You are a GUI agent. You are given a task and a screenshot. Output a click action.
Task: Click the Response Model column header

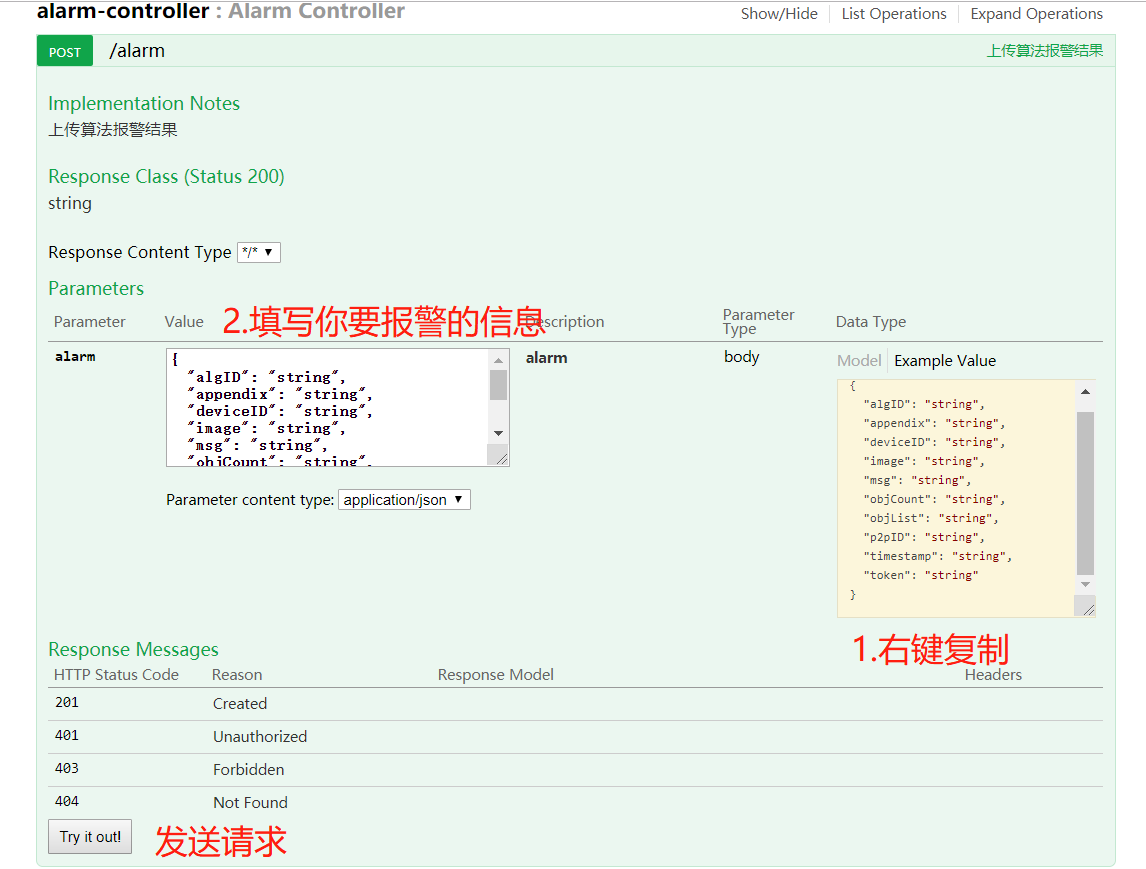point(496,675)
